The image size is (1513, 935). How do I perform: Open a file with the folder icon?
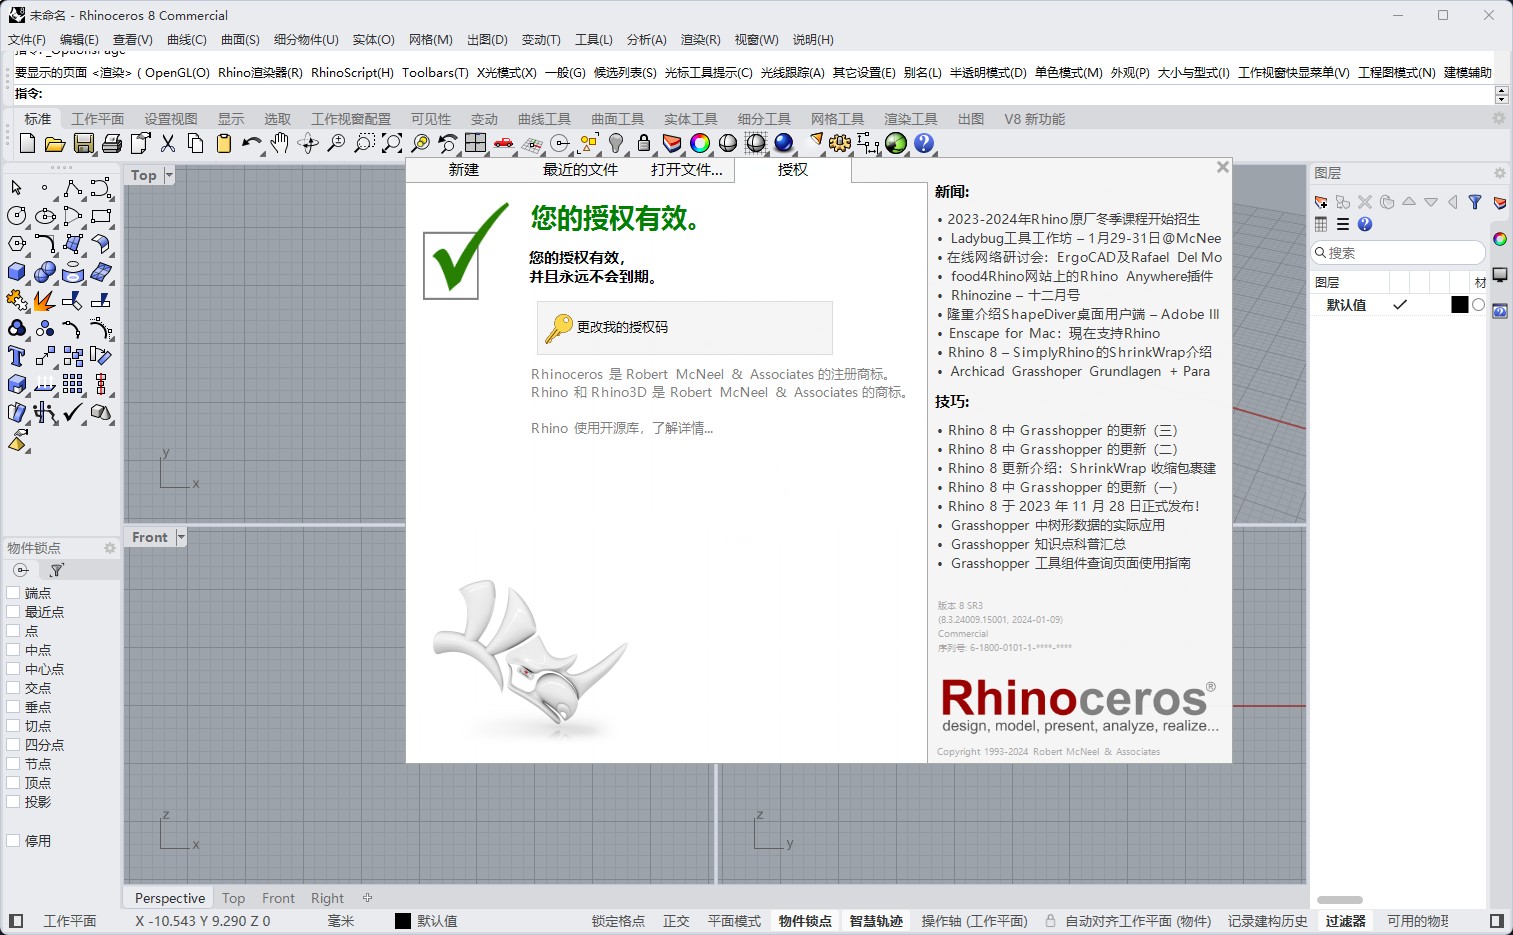(x=55, y=144)
